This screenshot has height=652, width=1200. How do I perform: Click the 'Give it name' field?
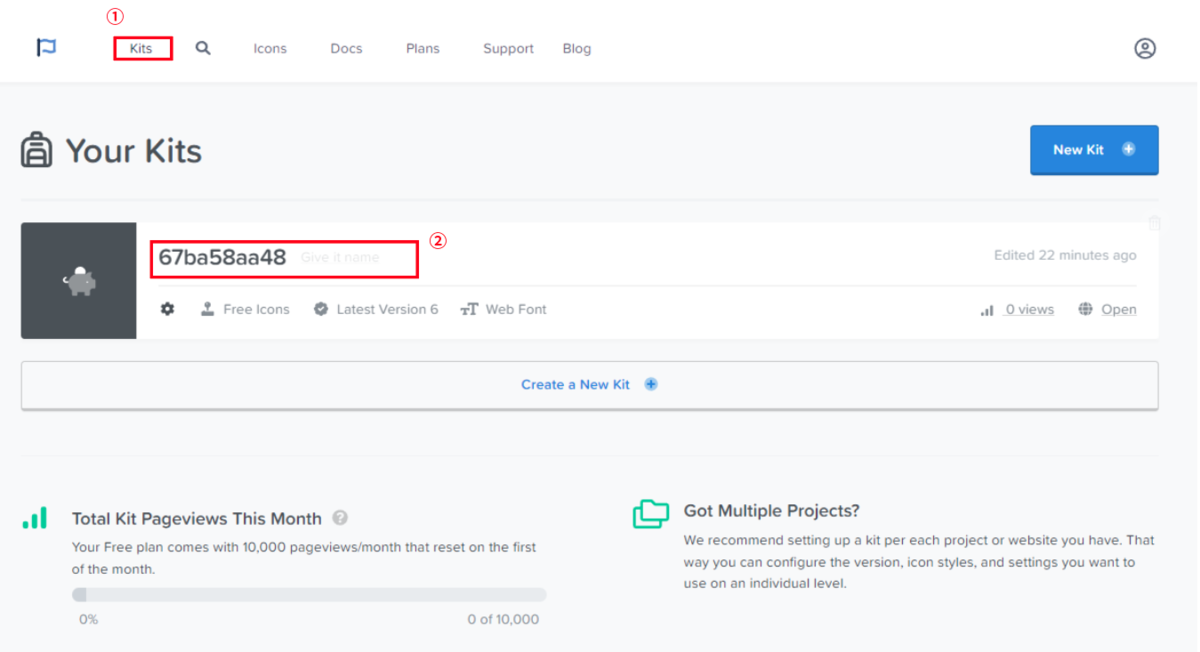click(340, 258)
